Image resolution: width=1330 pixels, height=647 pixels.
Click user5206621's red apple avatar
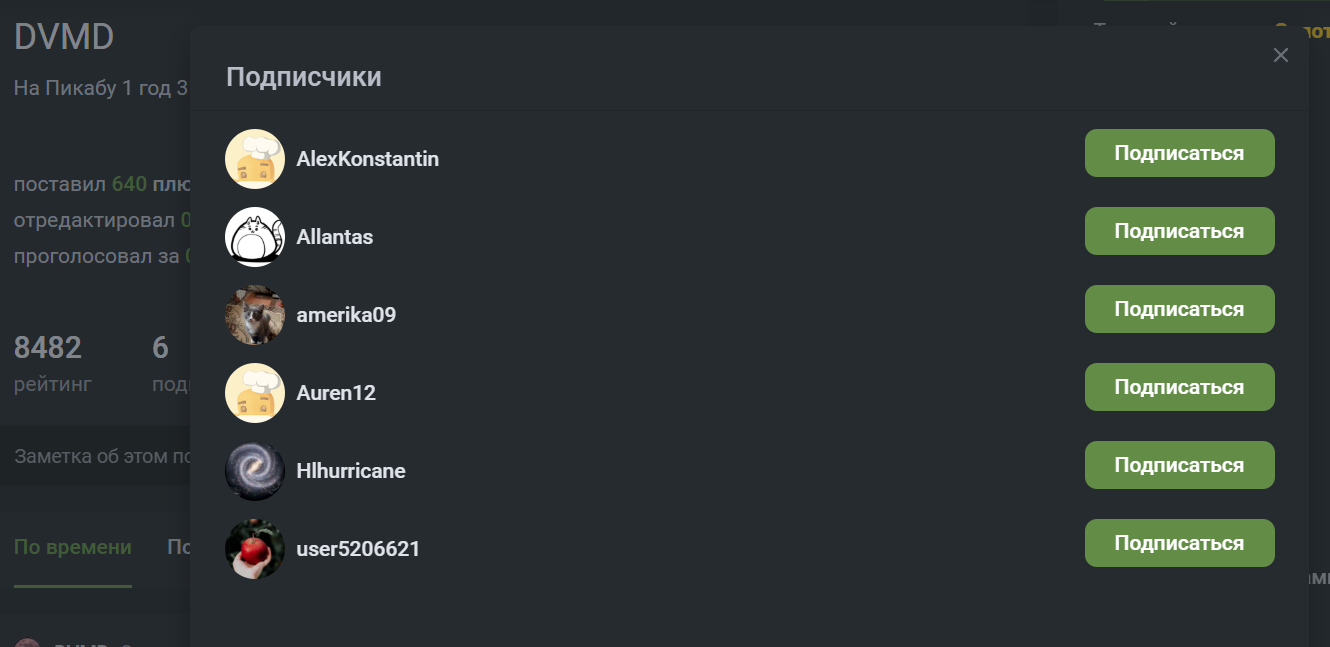(x=255, y=549)
